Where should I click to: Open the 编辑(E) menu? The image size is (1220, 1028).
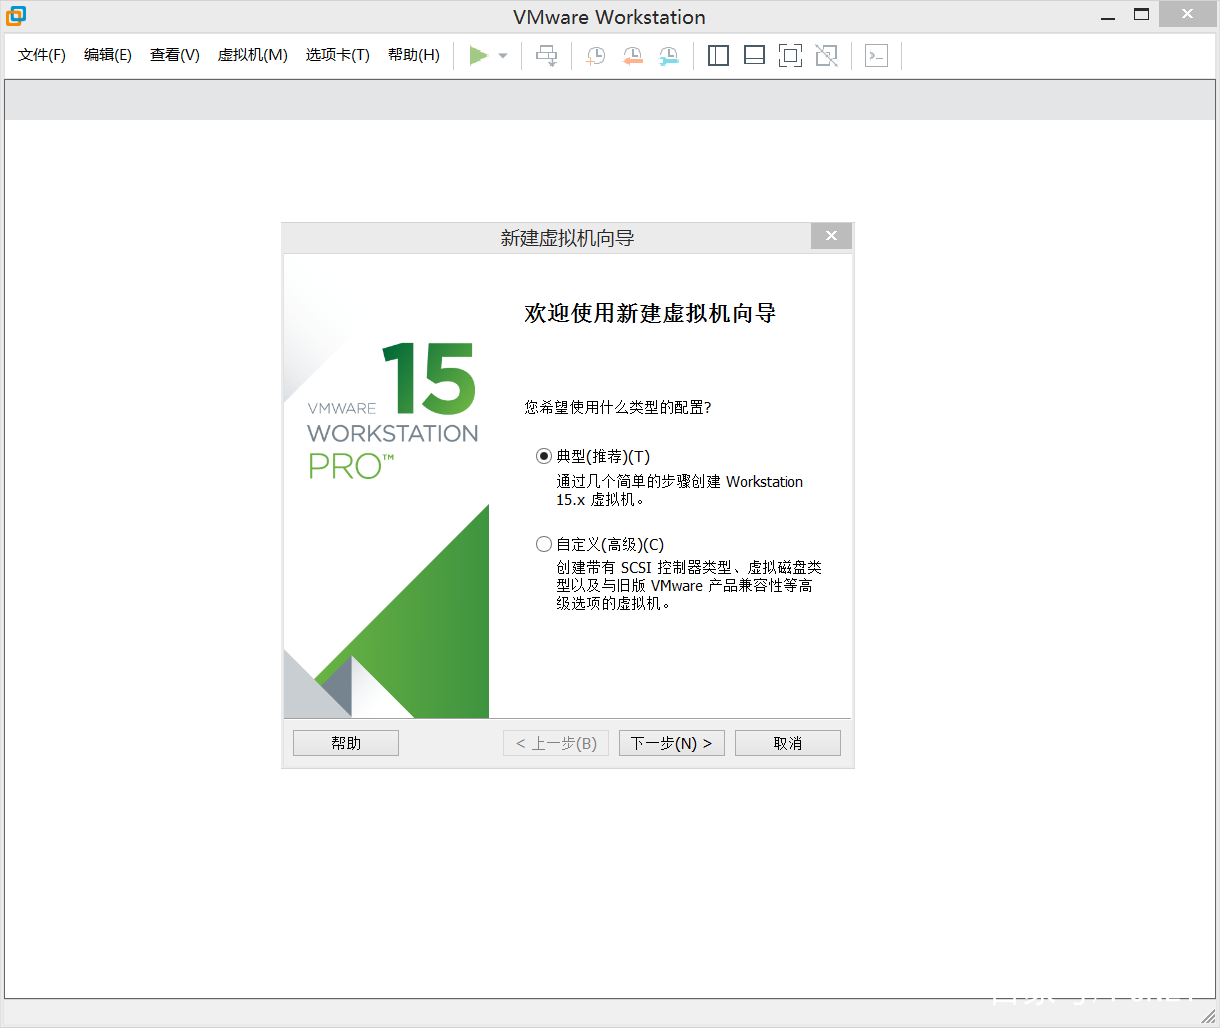108,55
